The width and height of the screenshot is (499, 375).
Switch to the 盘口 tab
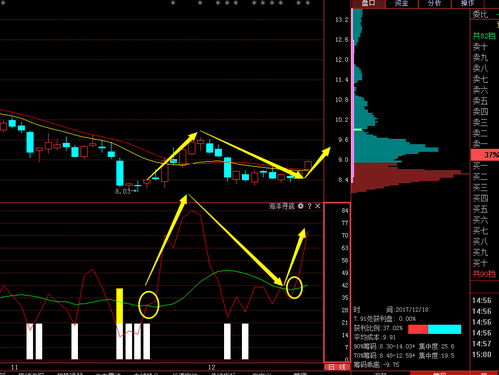coord(368,3)
